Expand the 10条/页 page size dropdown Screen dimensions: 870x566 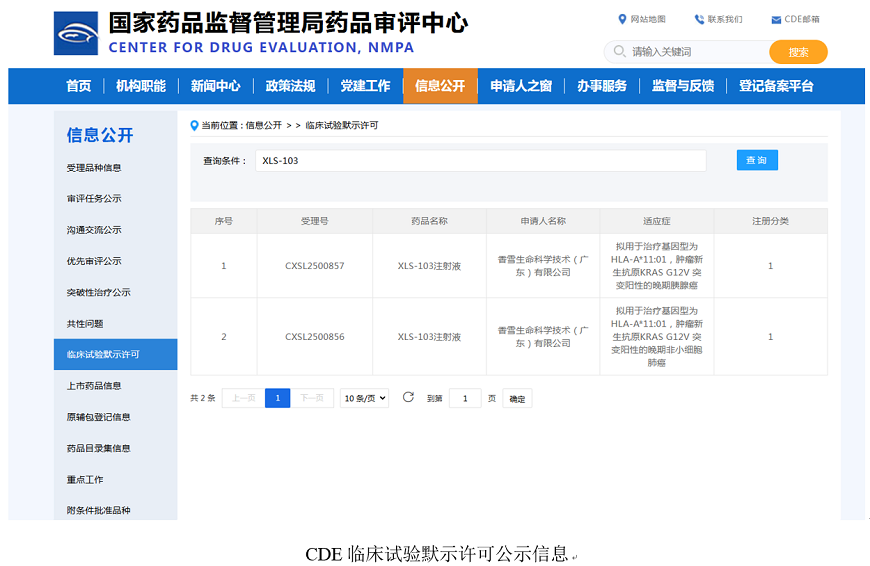point(364,398)
